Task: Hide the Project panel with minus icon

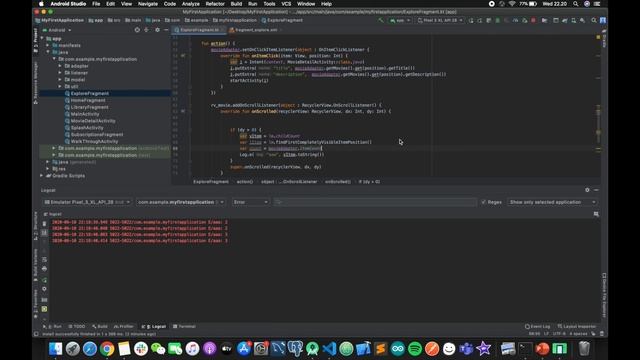Action: 166,30
